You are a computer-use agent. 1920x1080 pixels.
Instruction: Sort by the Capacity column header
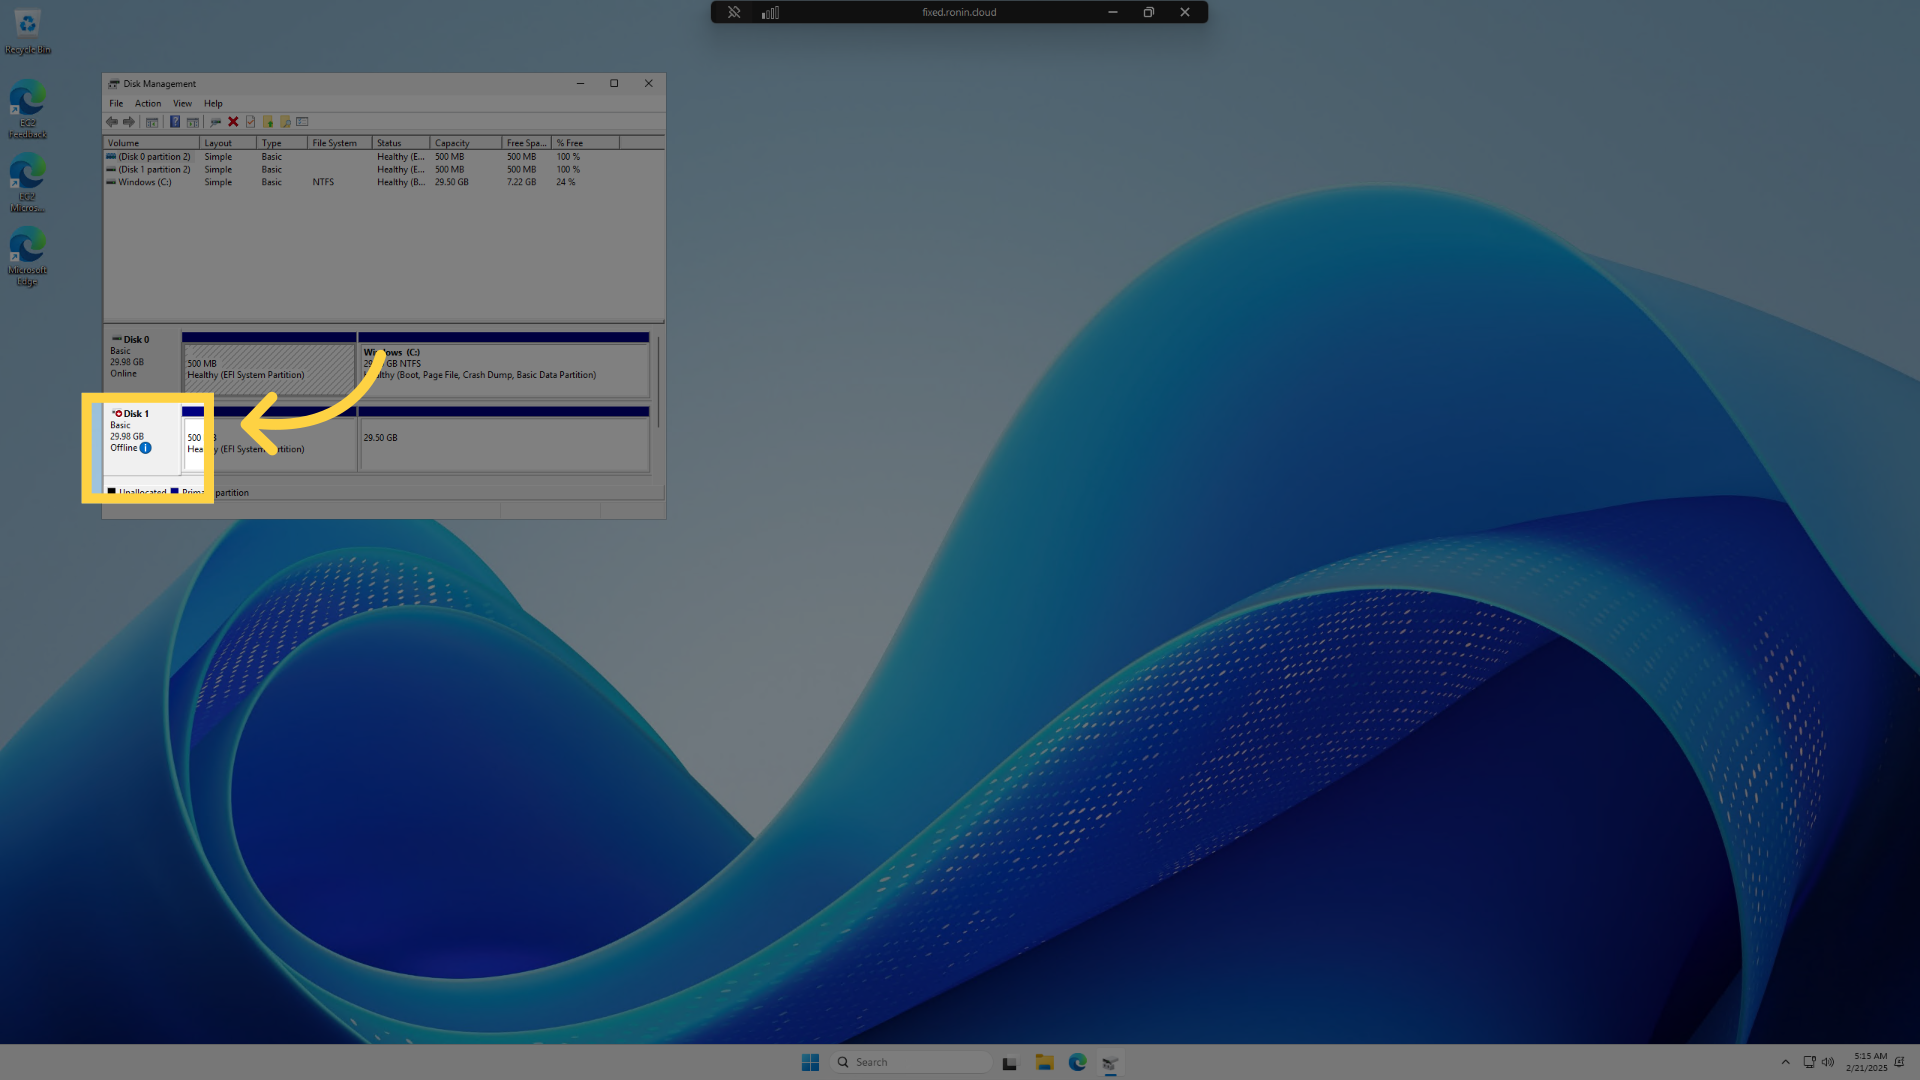(466, 143)
